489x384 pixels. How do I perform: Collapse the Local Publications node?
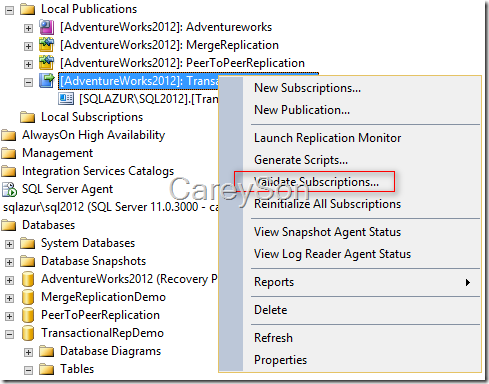pos(9,10)
